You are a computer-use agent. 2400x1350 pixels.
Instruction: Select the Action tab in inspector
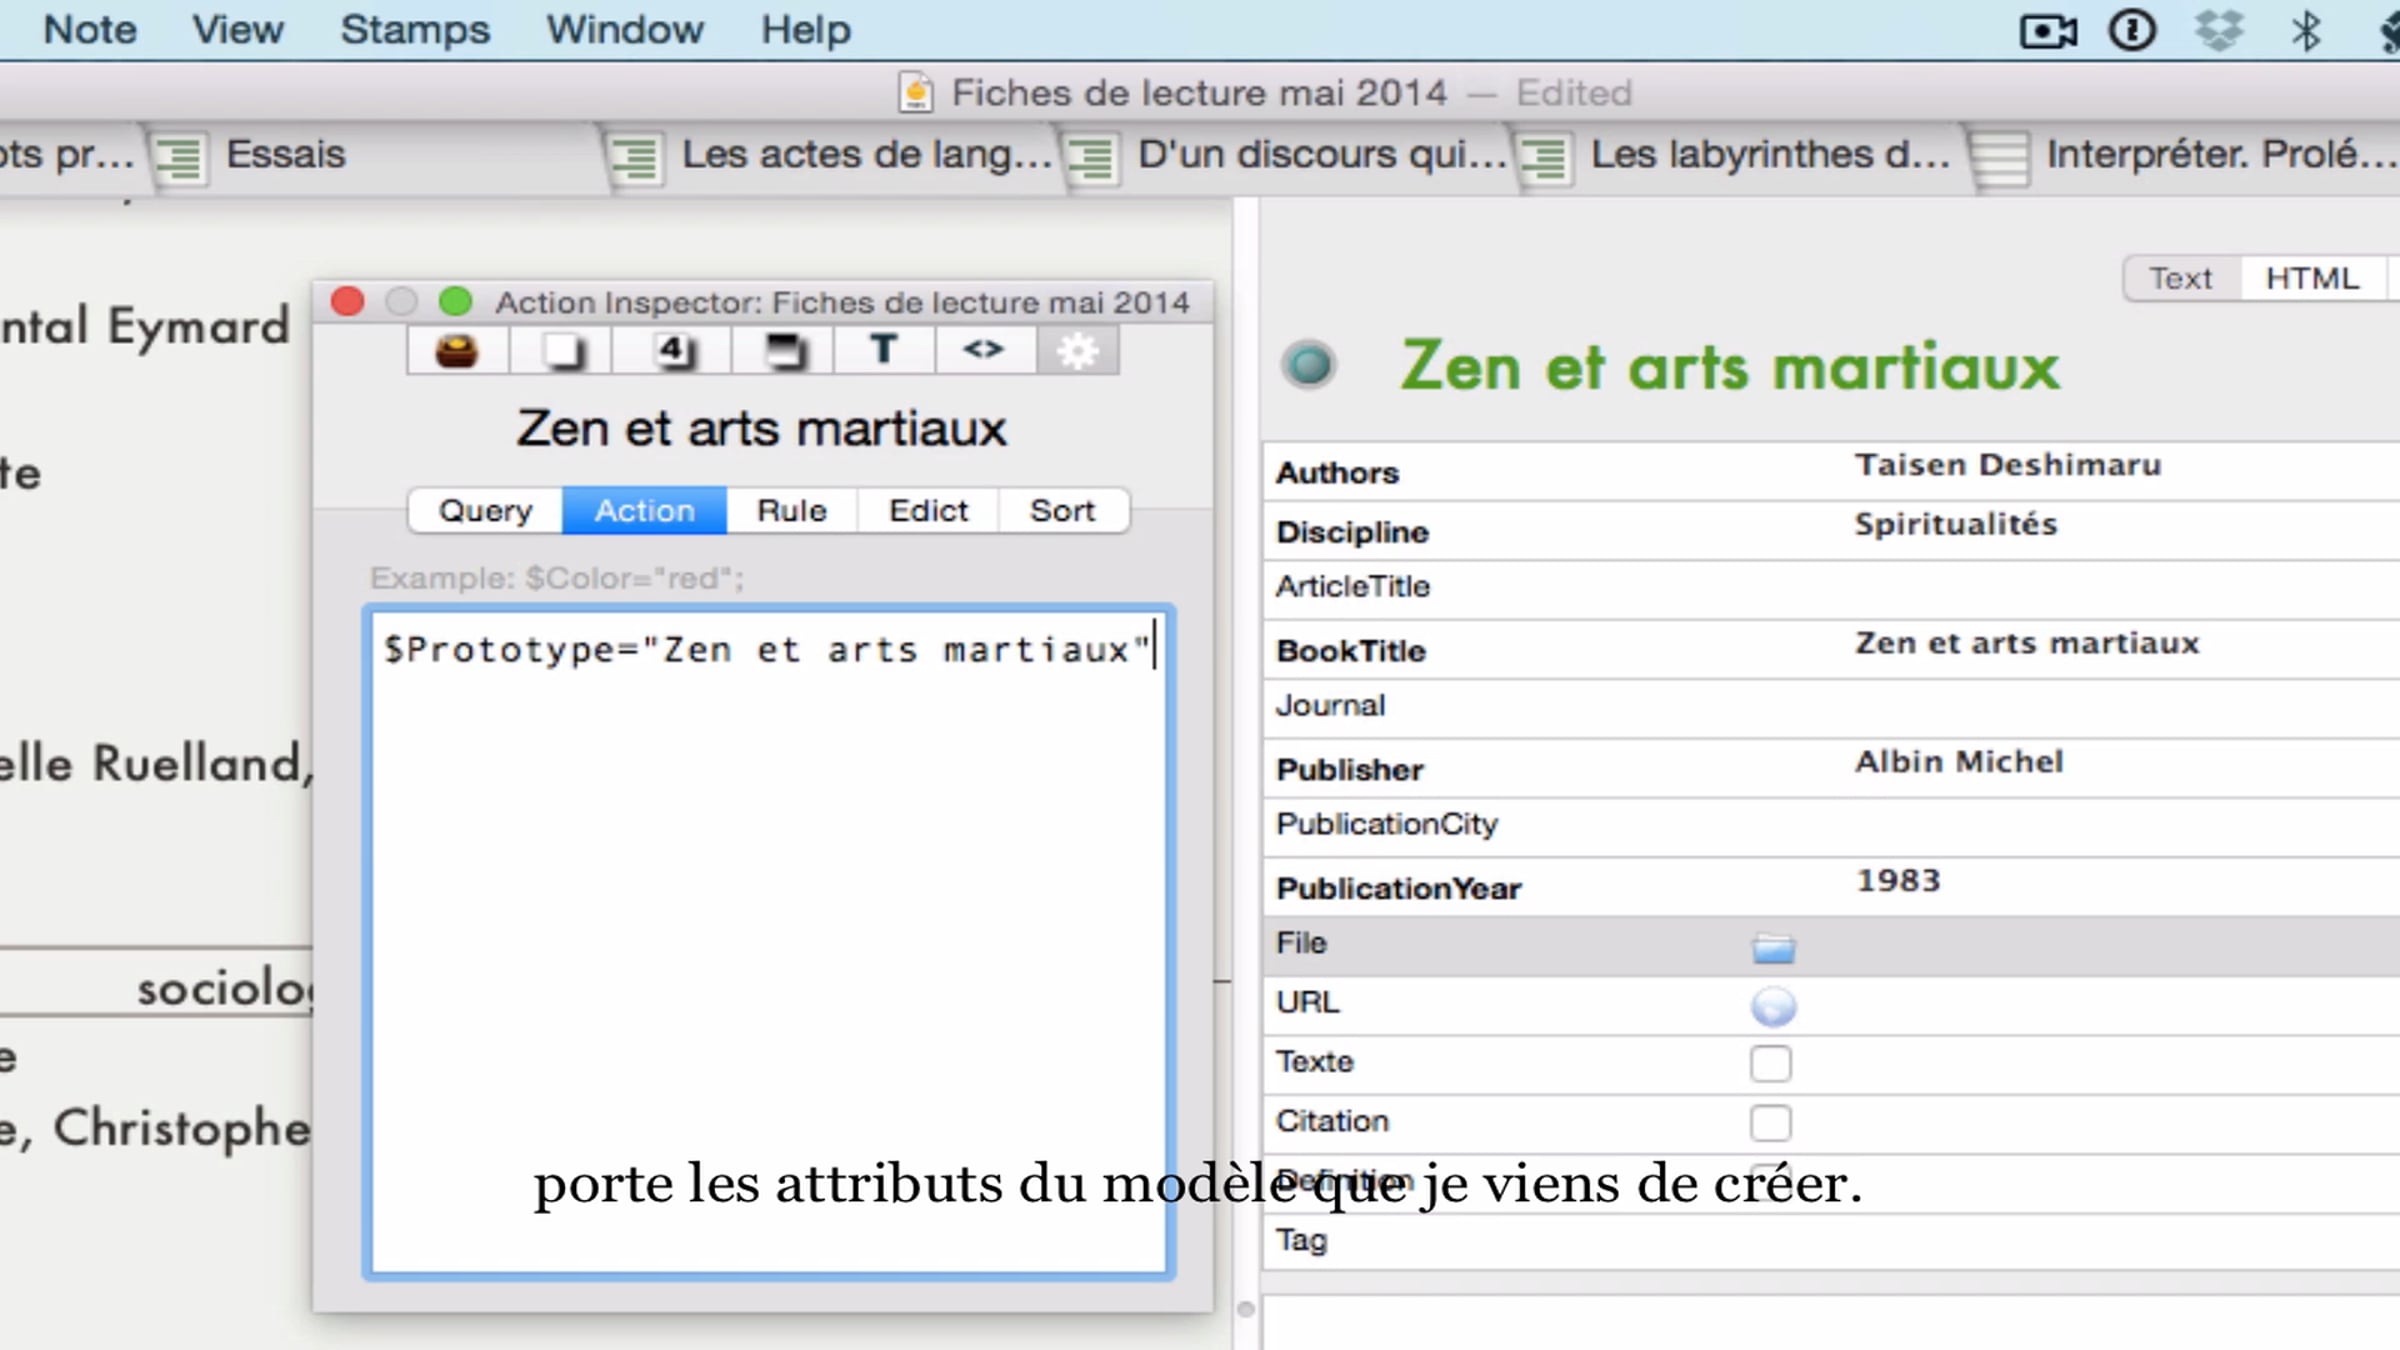pyautogui.click(x=644, y=511)
